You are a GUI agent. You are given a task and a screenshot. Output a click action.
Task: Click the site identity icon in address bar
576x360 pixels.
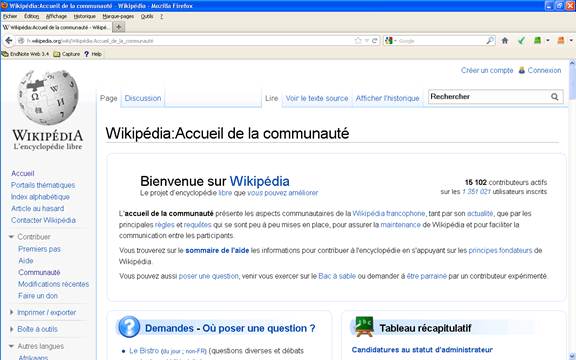(21, 41)
